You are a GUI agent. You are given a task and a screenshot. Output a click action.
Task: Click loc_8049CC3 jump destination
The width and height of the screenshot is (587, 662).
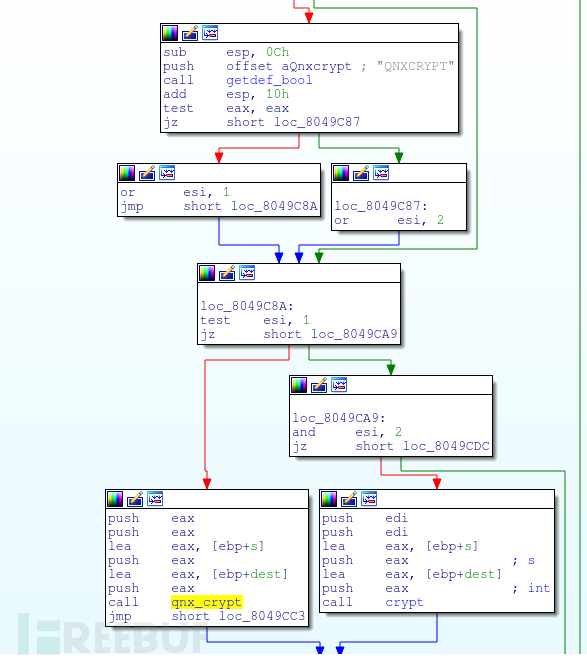(262, 616)
